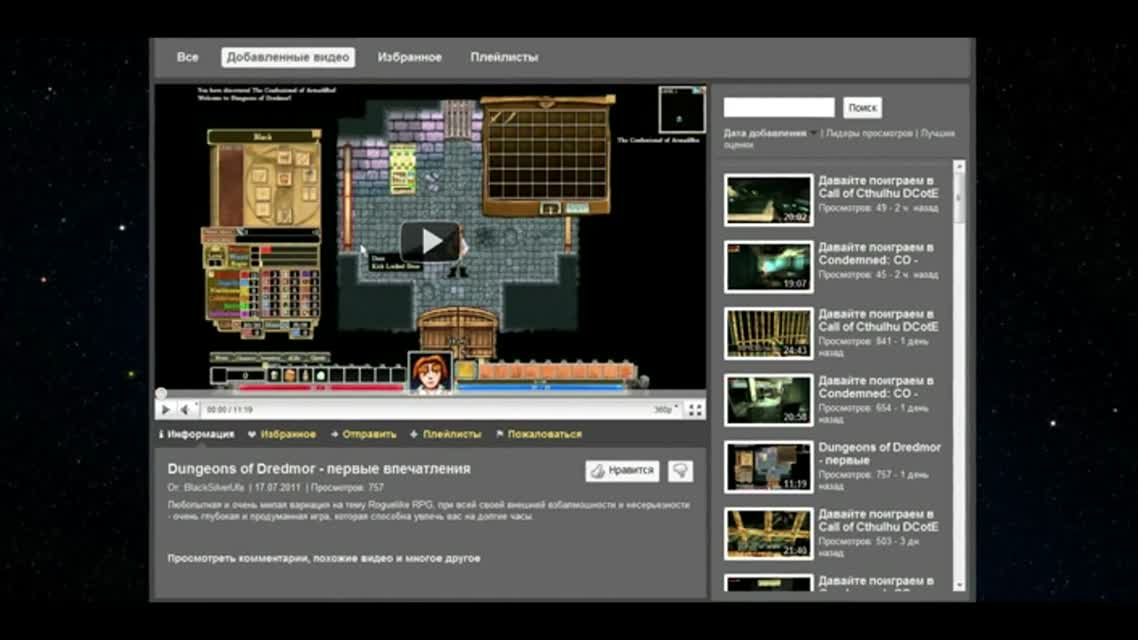This screenshot has width=1138, height=640.
Task: Open the 20:02 Call of Cthulhu thumbnail
Action: [769, 200]
